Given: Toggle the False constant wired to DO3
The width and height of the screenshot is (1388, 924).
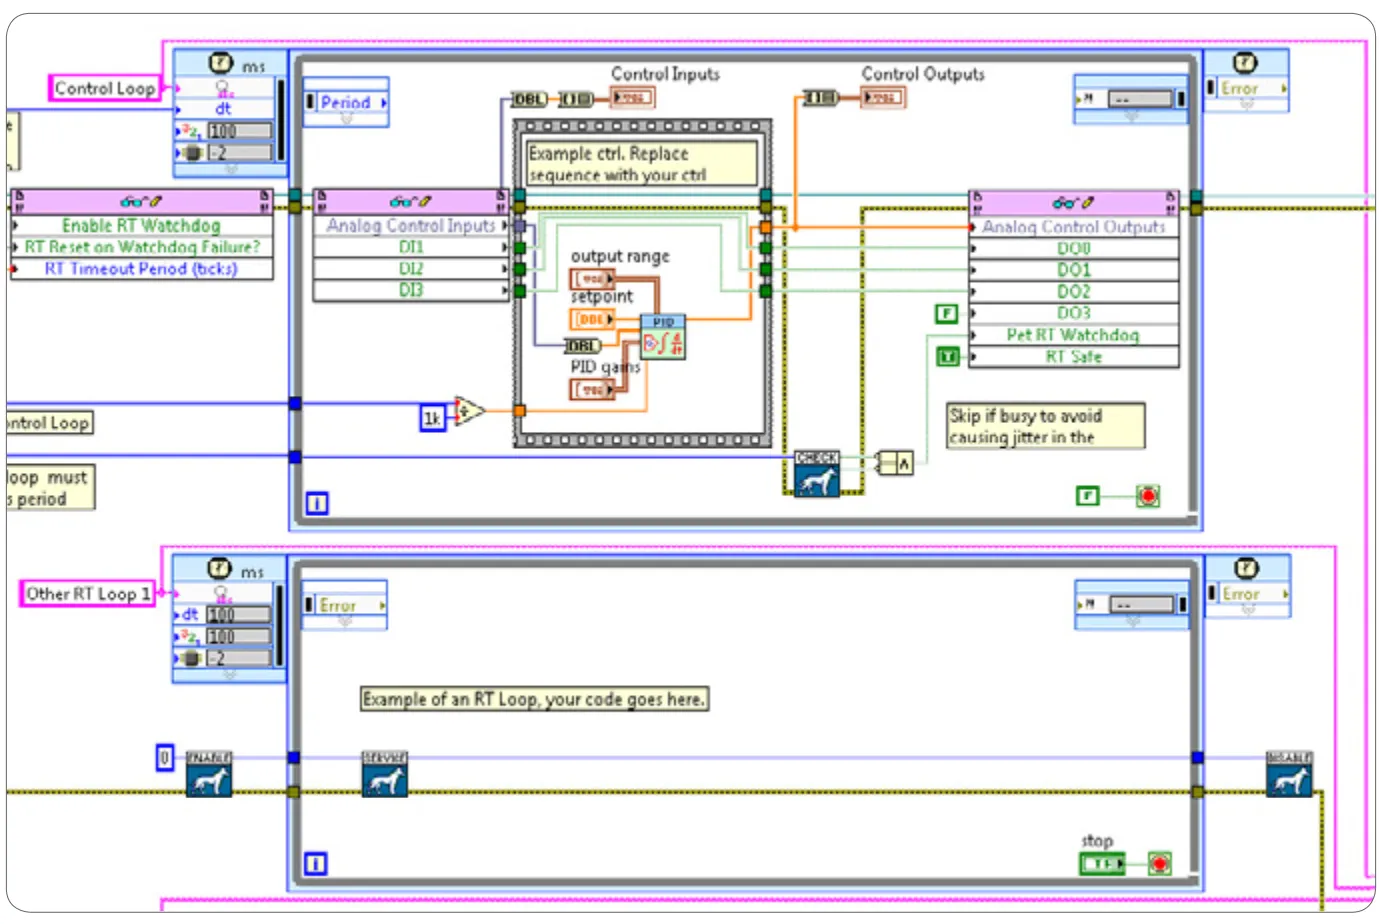Looking at the screenshot, I should (x=946, y=313).
